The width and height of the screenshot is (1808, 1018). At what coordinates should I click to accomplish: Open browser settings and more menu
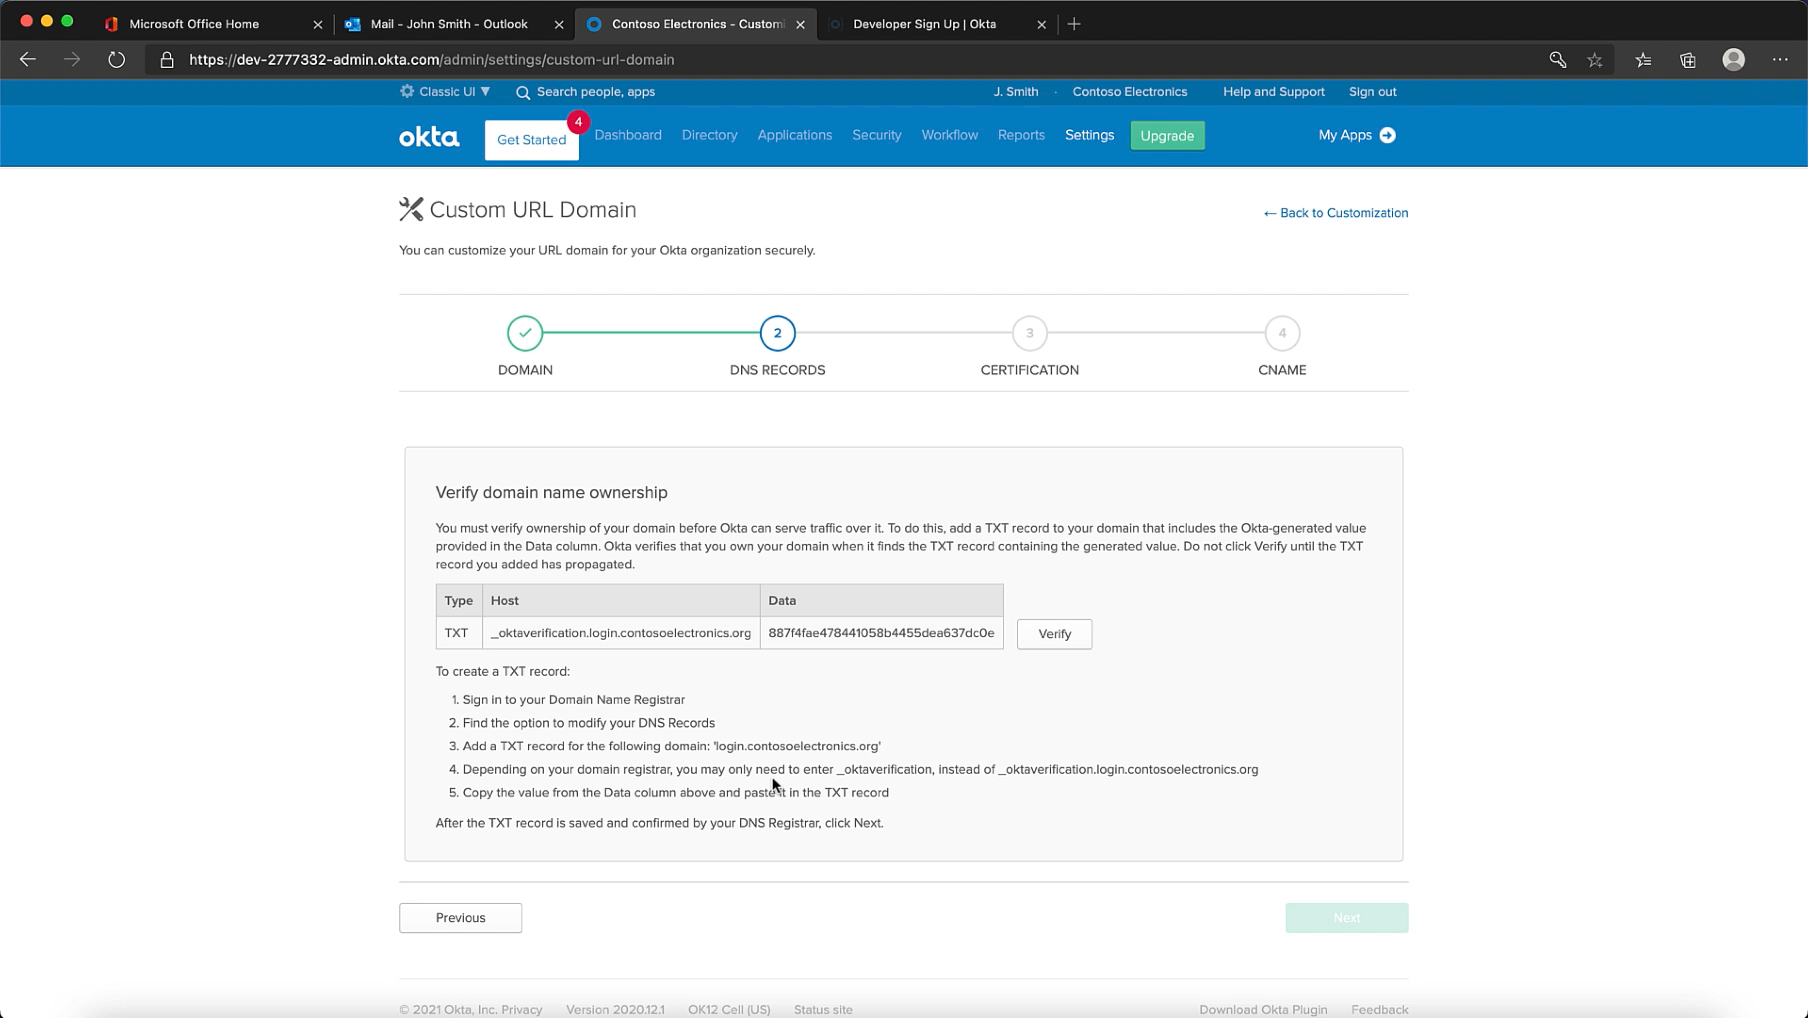tap(1780, 60)
